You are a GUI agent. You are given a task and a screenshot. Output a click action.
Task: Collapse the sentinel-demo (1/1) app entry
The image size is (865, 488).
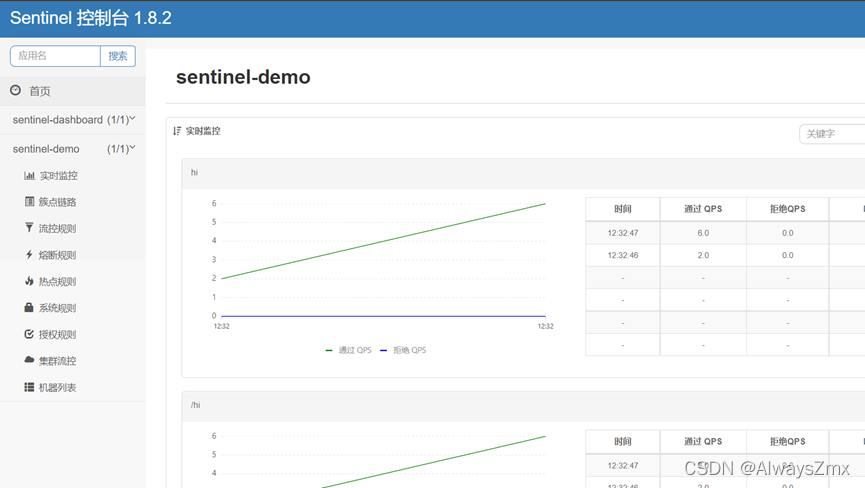click(73, 149)
